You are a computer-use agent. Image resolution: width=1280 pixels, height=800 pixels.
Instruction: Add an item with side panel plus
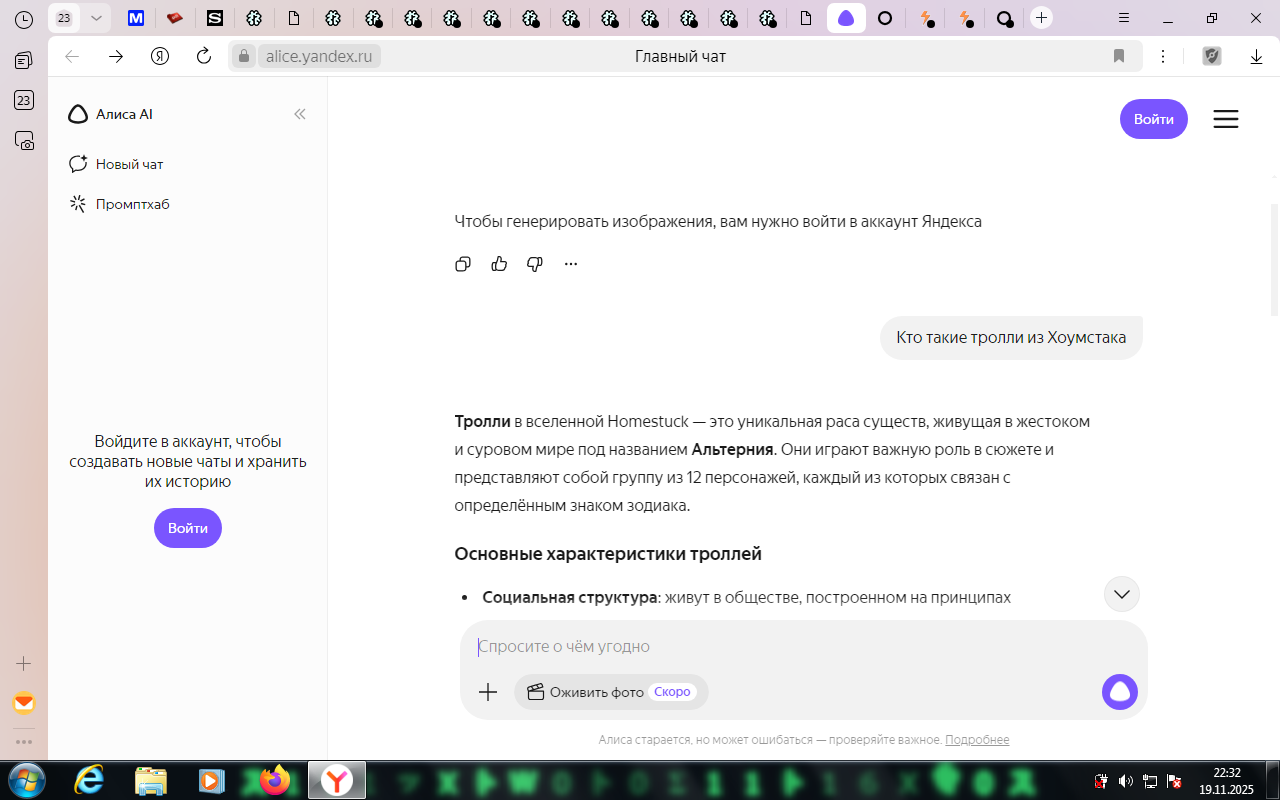(x=24, y=664)
